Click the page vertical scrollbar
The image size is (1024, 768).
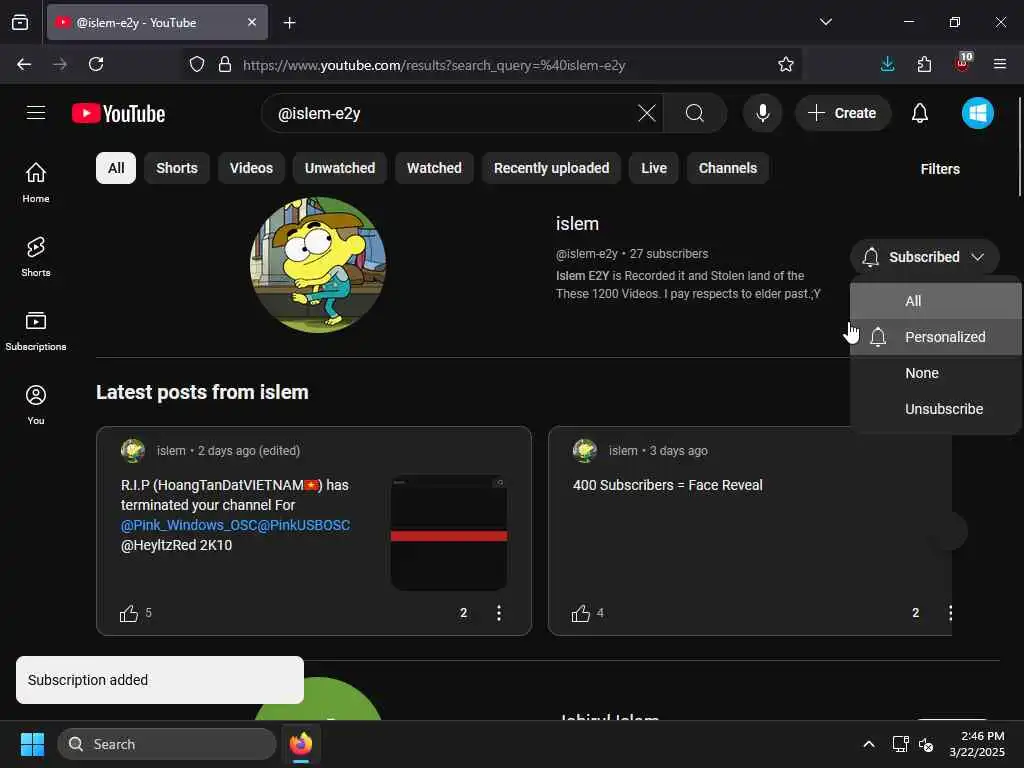1019,146
